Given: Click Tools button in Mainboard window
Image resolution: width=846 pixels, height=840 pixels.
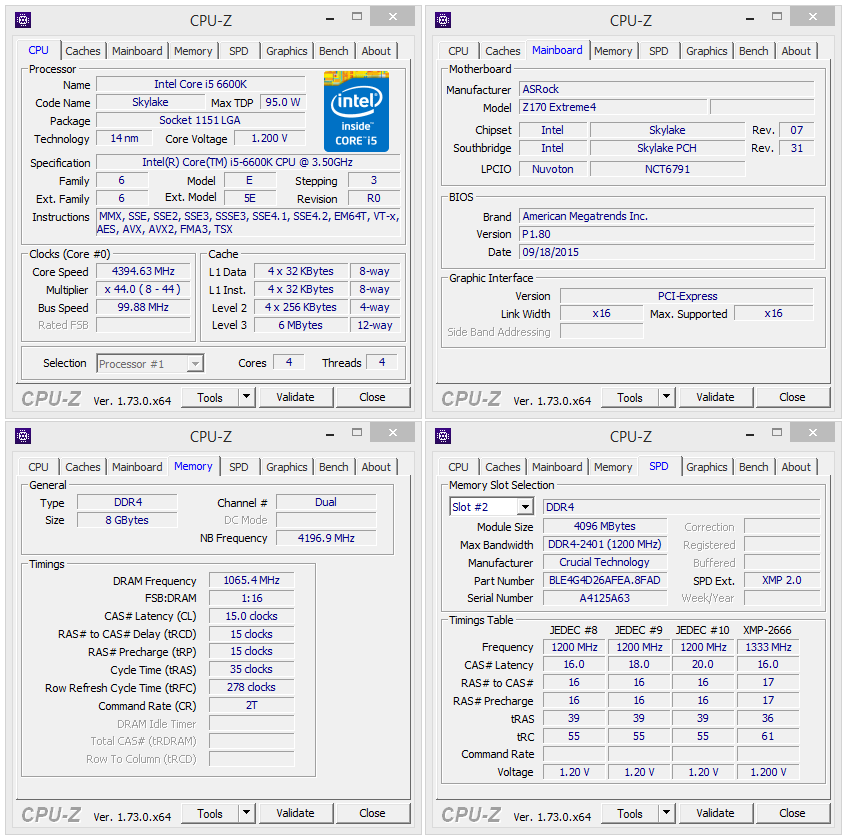Looking at the screenshot, I should coord(630,398).
